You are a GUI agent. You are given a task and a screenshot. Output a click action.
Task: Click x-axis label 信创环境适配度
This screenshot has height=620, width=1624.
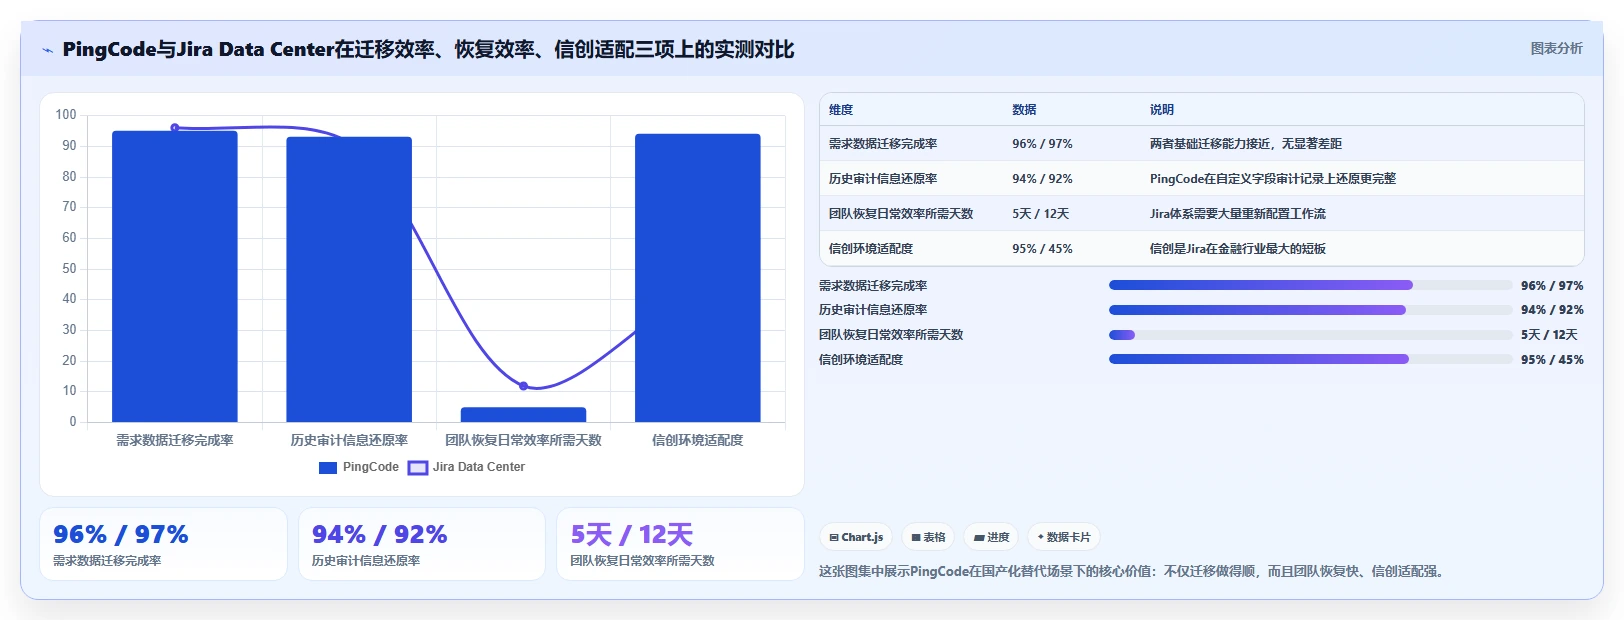point(698,440)
